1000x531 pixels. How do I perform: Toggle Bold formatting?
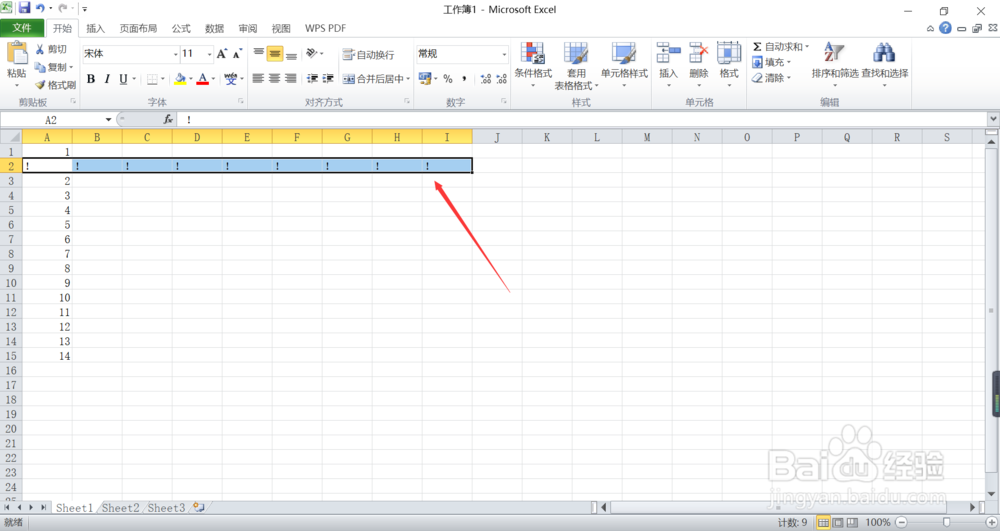point(91,79)
